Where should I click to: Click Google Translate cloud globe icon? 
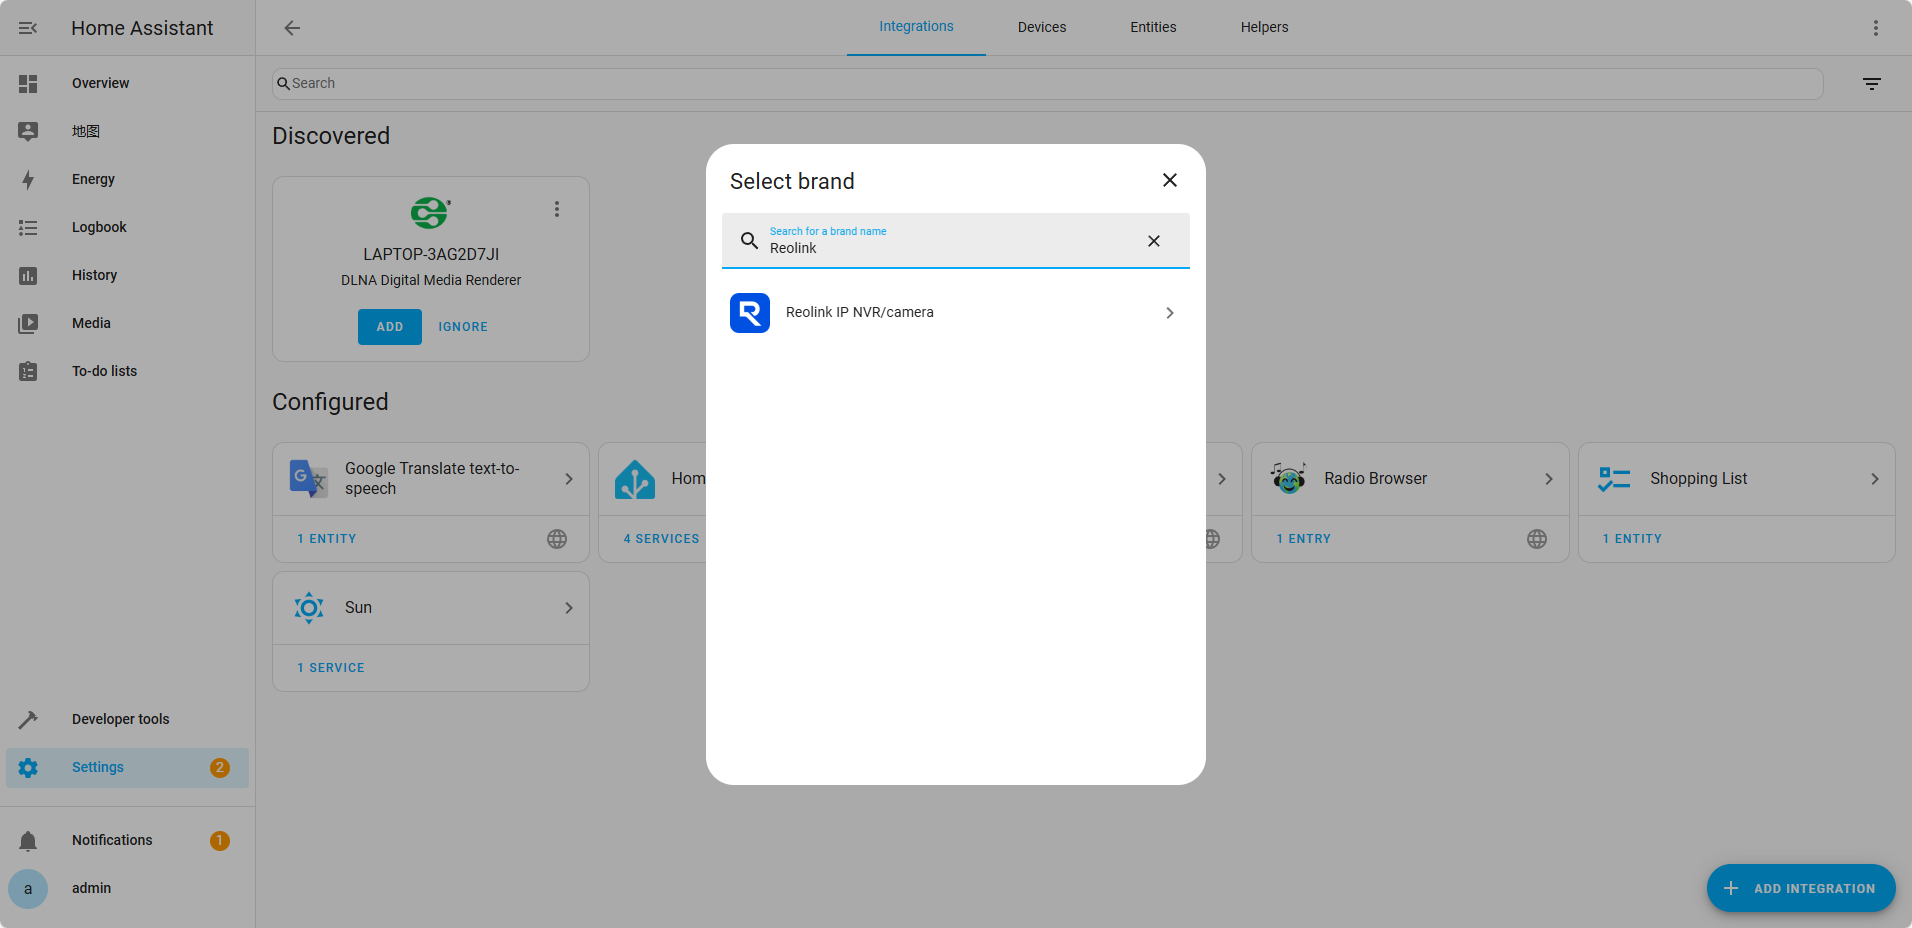(x=557, y=539)
